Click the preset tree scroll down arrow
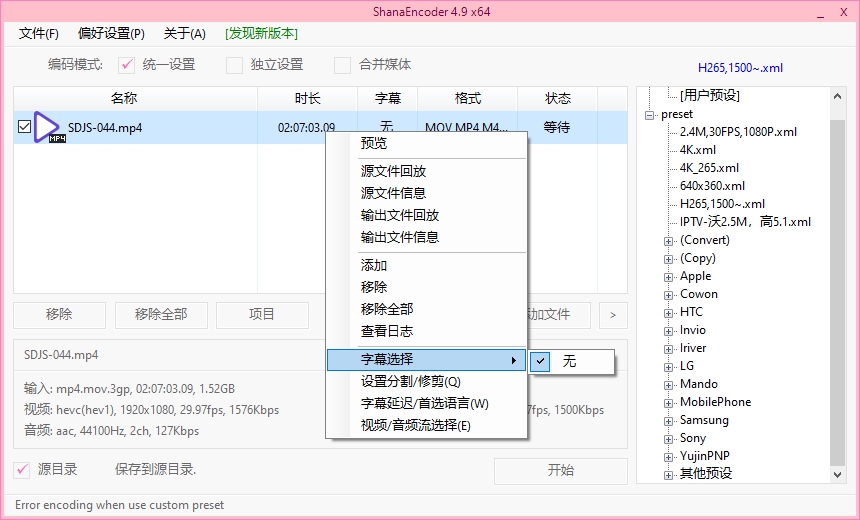The image size is (860, 520). click(838, 474)
